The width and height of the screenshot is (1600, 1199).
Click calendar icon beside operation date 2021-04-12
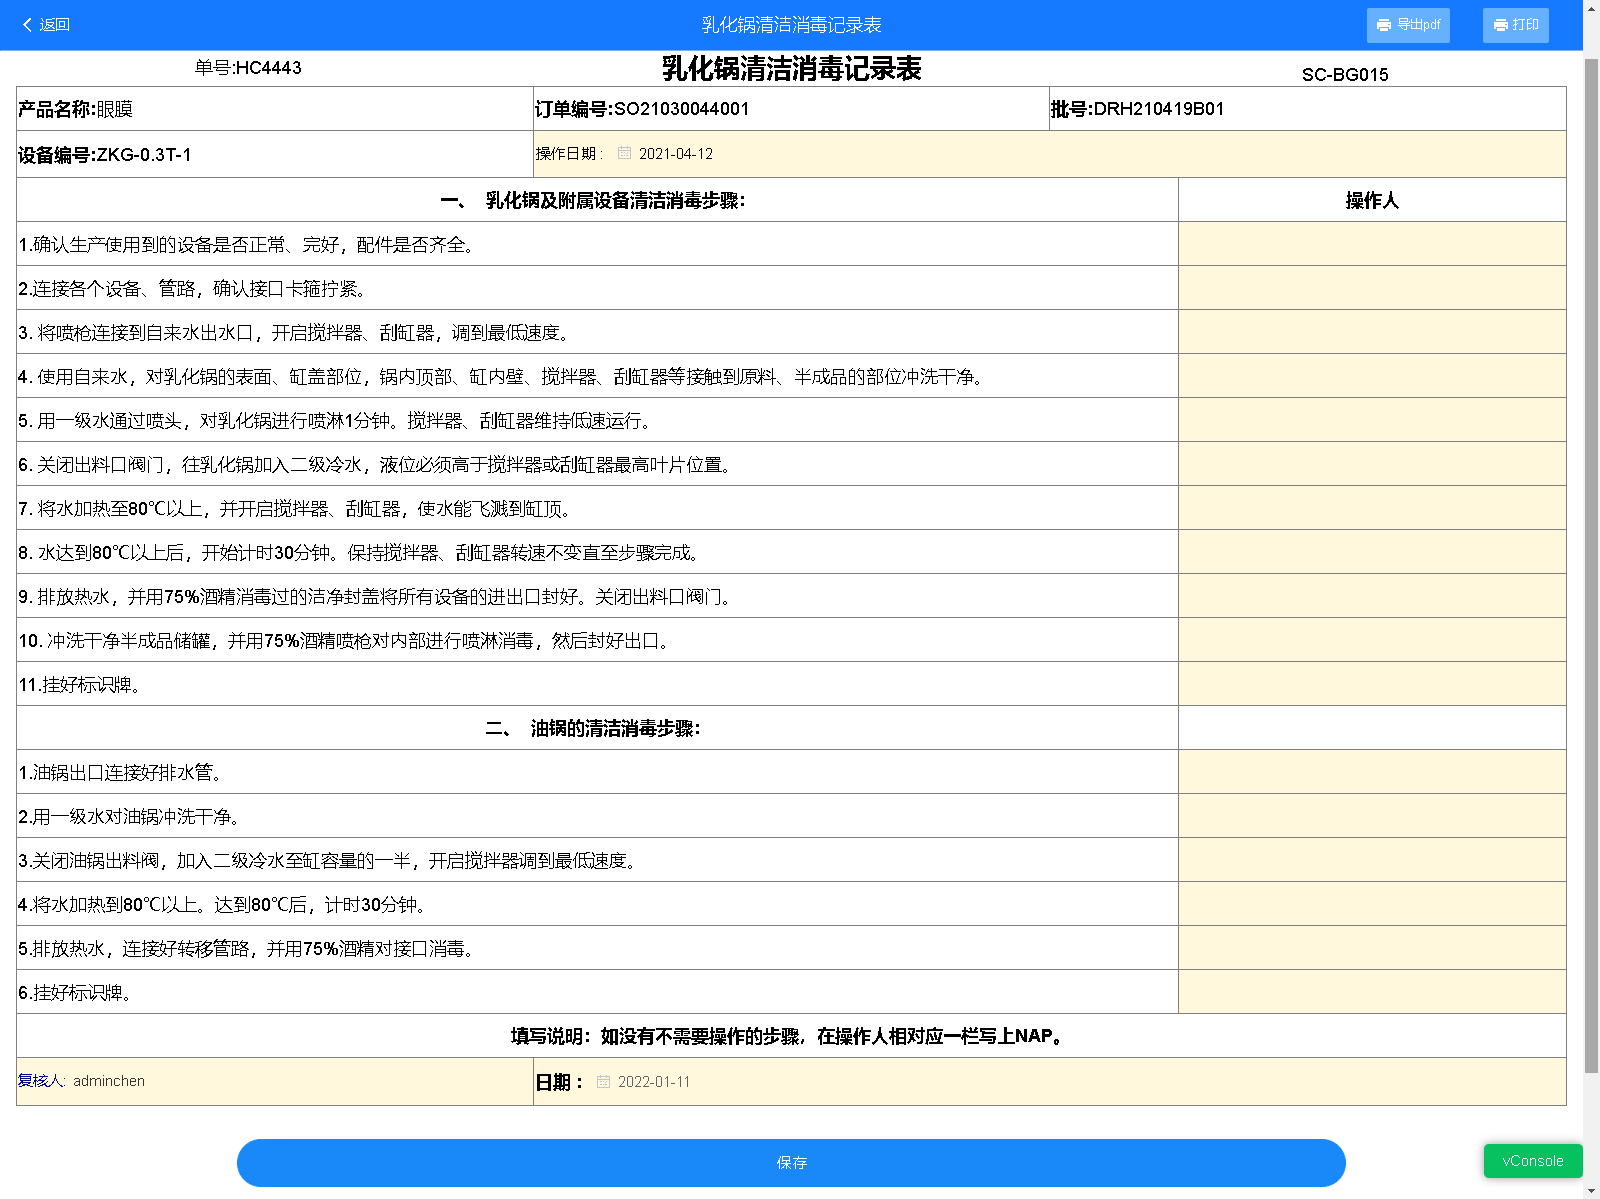coord(624,154)
